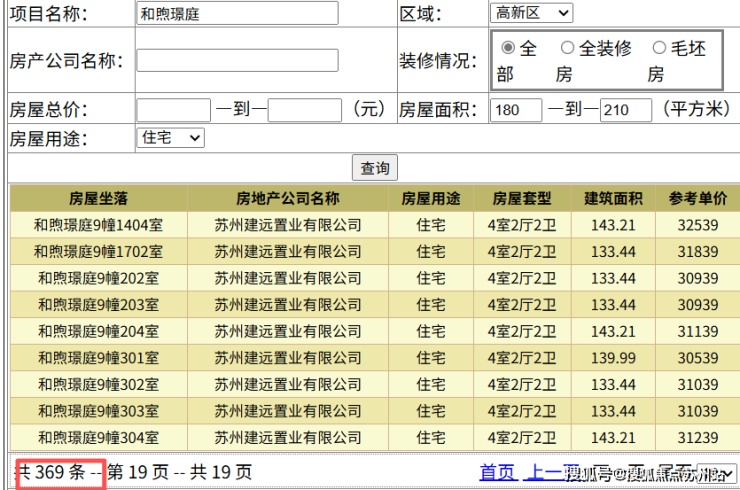Choose the 毛坯房 radio option
740x490 pixels.
659,47
